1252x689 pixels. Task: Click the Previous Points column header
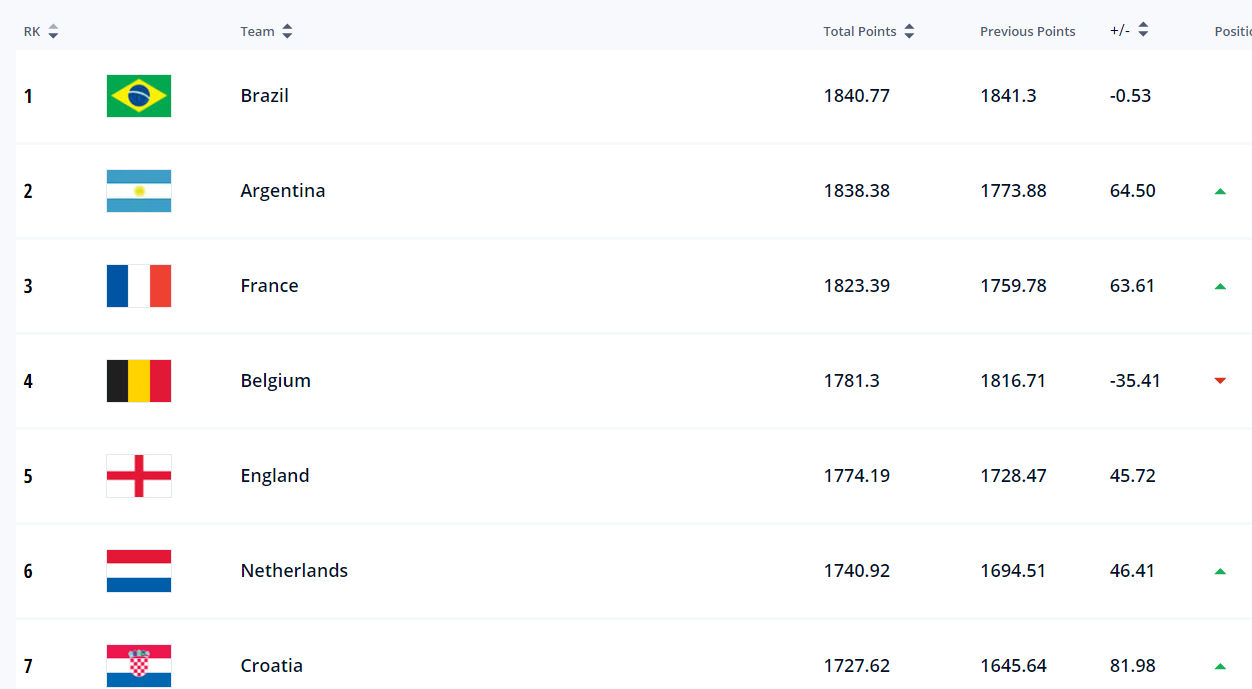click(x=1027, y=32)
